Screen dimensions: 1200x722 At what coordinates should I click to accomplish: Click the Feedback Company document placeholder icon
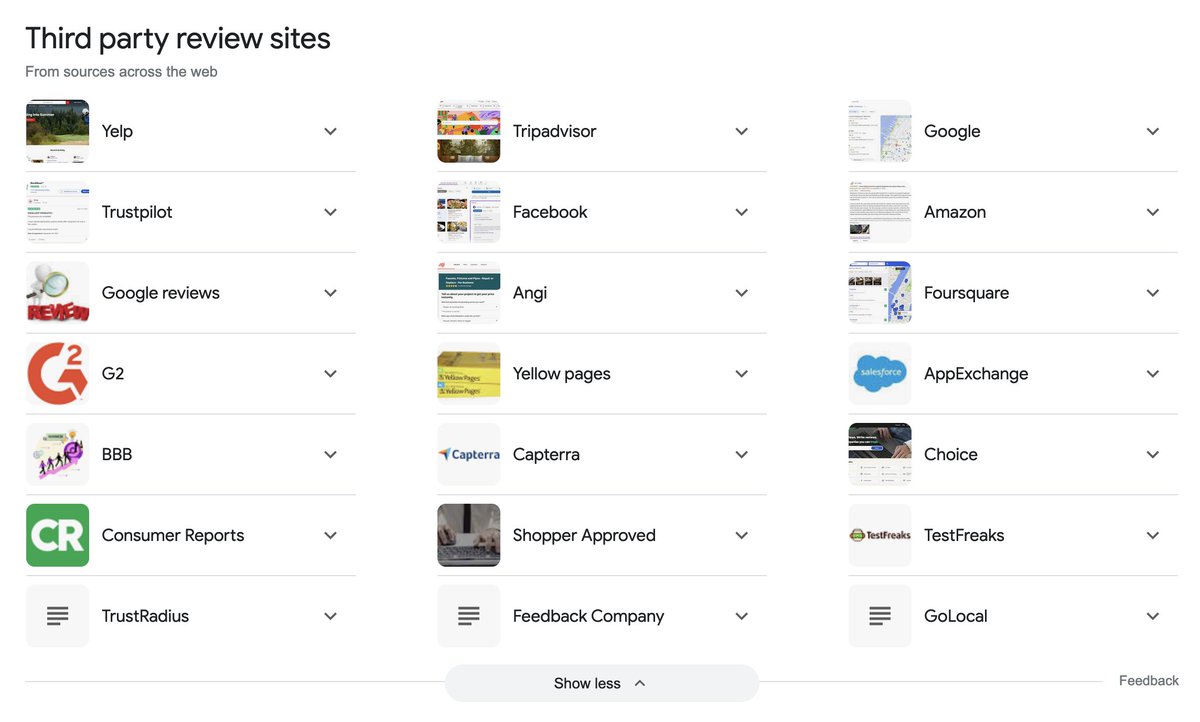click(x=468, y=616)
